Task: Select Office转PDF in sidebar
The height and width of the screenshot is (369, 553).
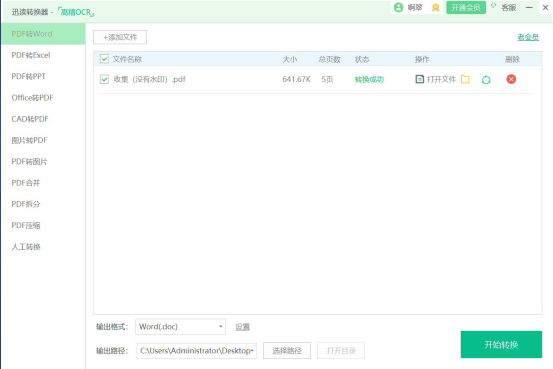Action: pyautogui.click(x=43, y=98)
